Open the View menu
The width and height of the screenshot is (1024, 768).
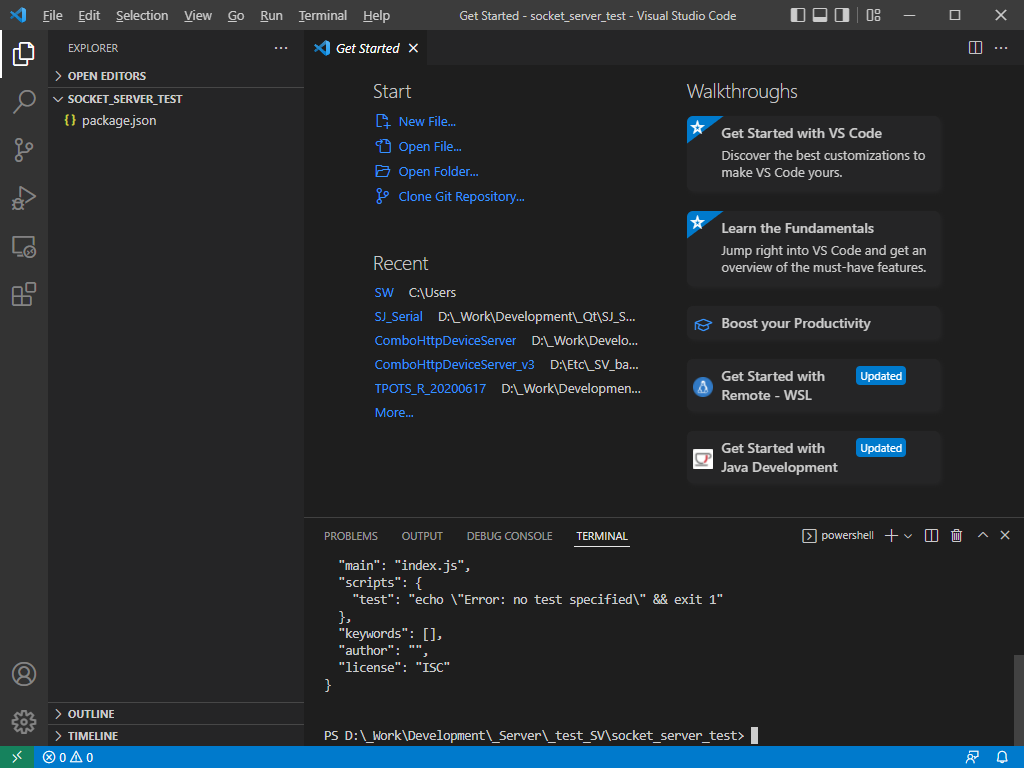click(x=197, y=15)
